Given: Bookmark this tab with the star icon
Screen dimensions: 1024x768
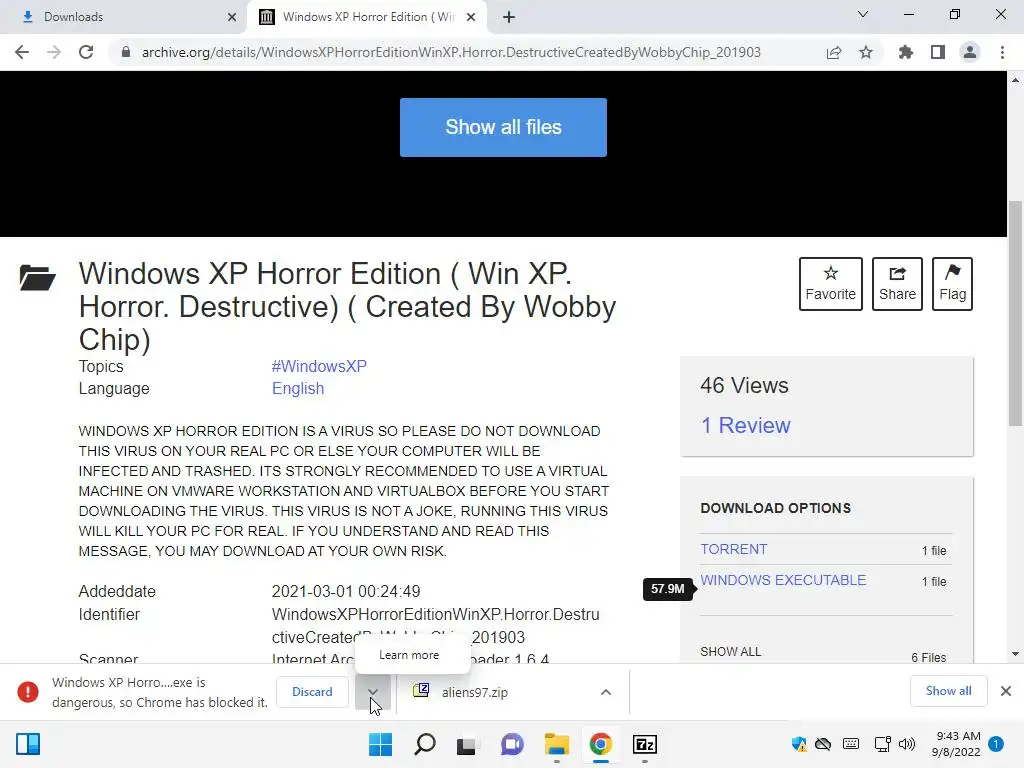Looking at the screenshot, I should pyautogui.click(x=866, y=52).
